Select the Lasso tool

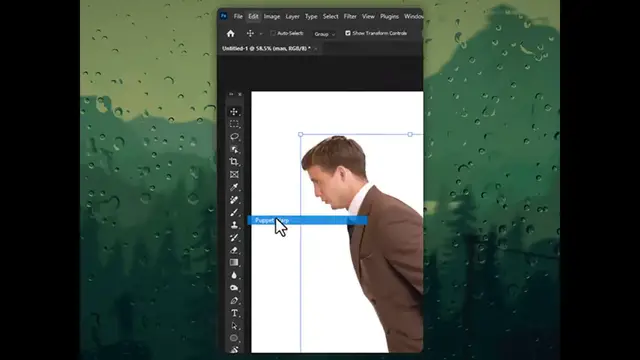click(x=234, y=137)
